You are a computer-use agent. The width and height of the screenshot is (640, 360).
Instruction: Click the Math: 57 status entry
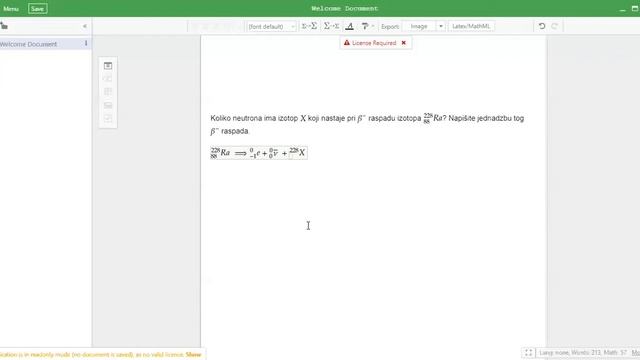(615, 353)
